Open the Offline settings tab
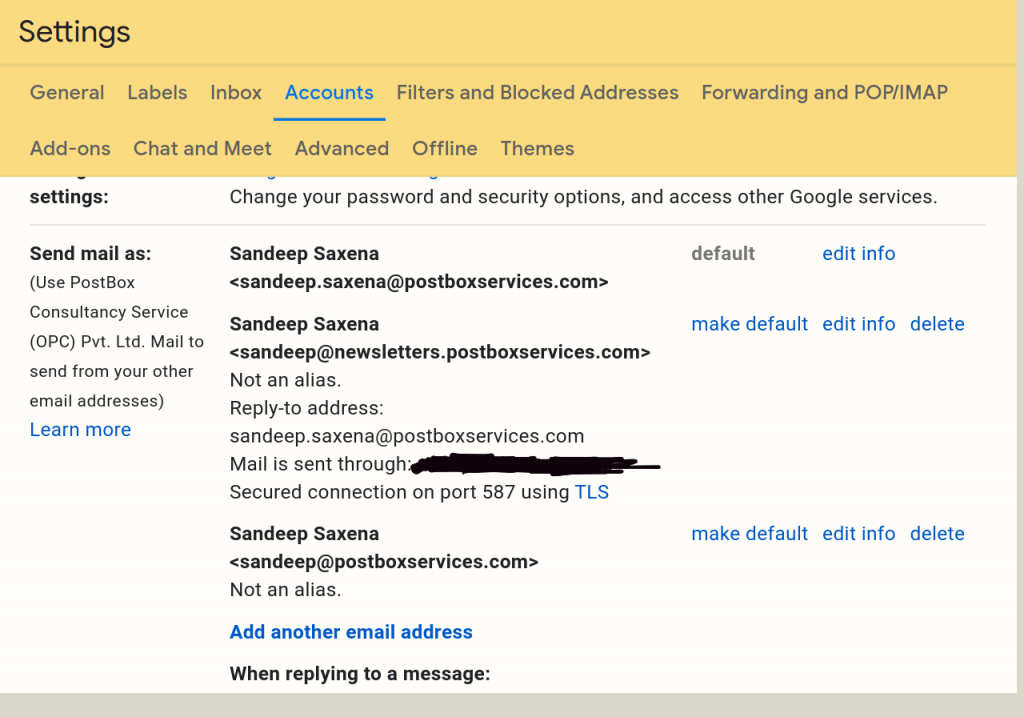The image size is (1024, 717). (445, 149)
